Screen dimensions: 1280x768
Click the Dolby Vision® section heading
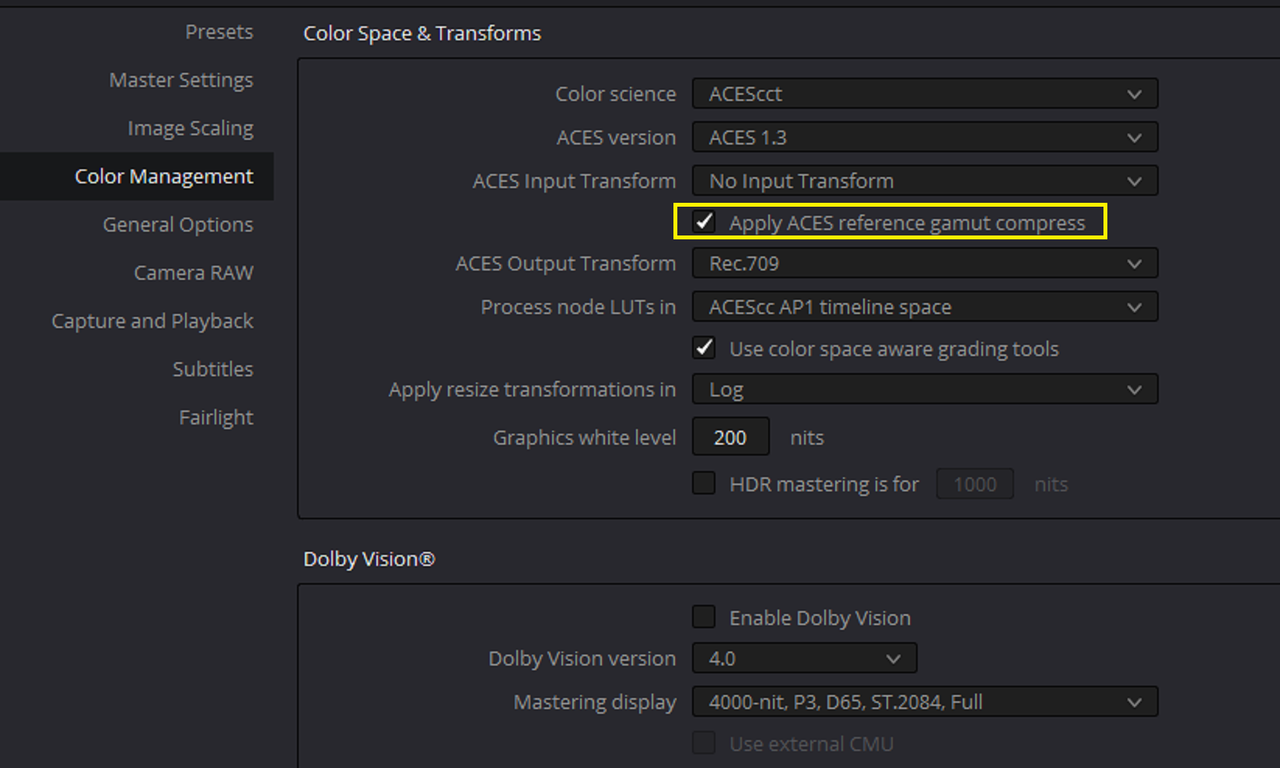point(369,559)
